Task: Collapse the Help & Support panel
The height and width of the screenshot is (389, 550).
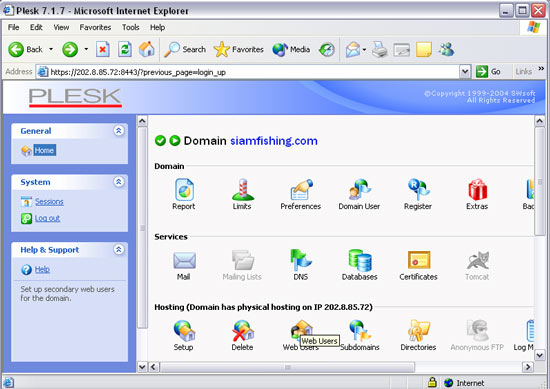Action: pos(119,249)
